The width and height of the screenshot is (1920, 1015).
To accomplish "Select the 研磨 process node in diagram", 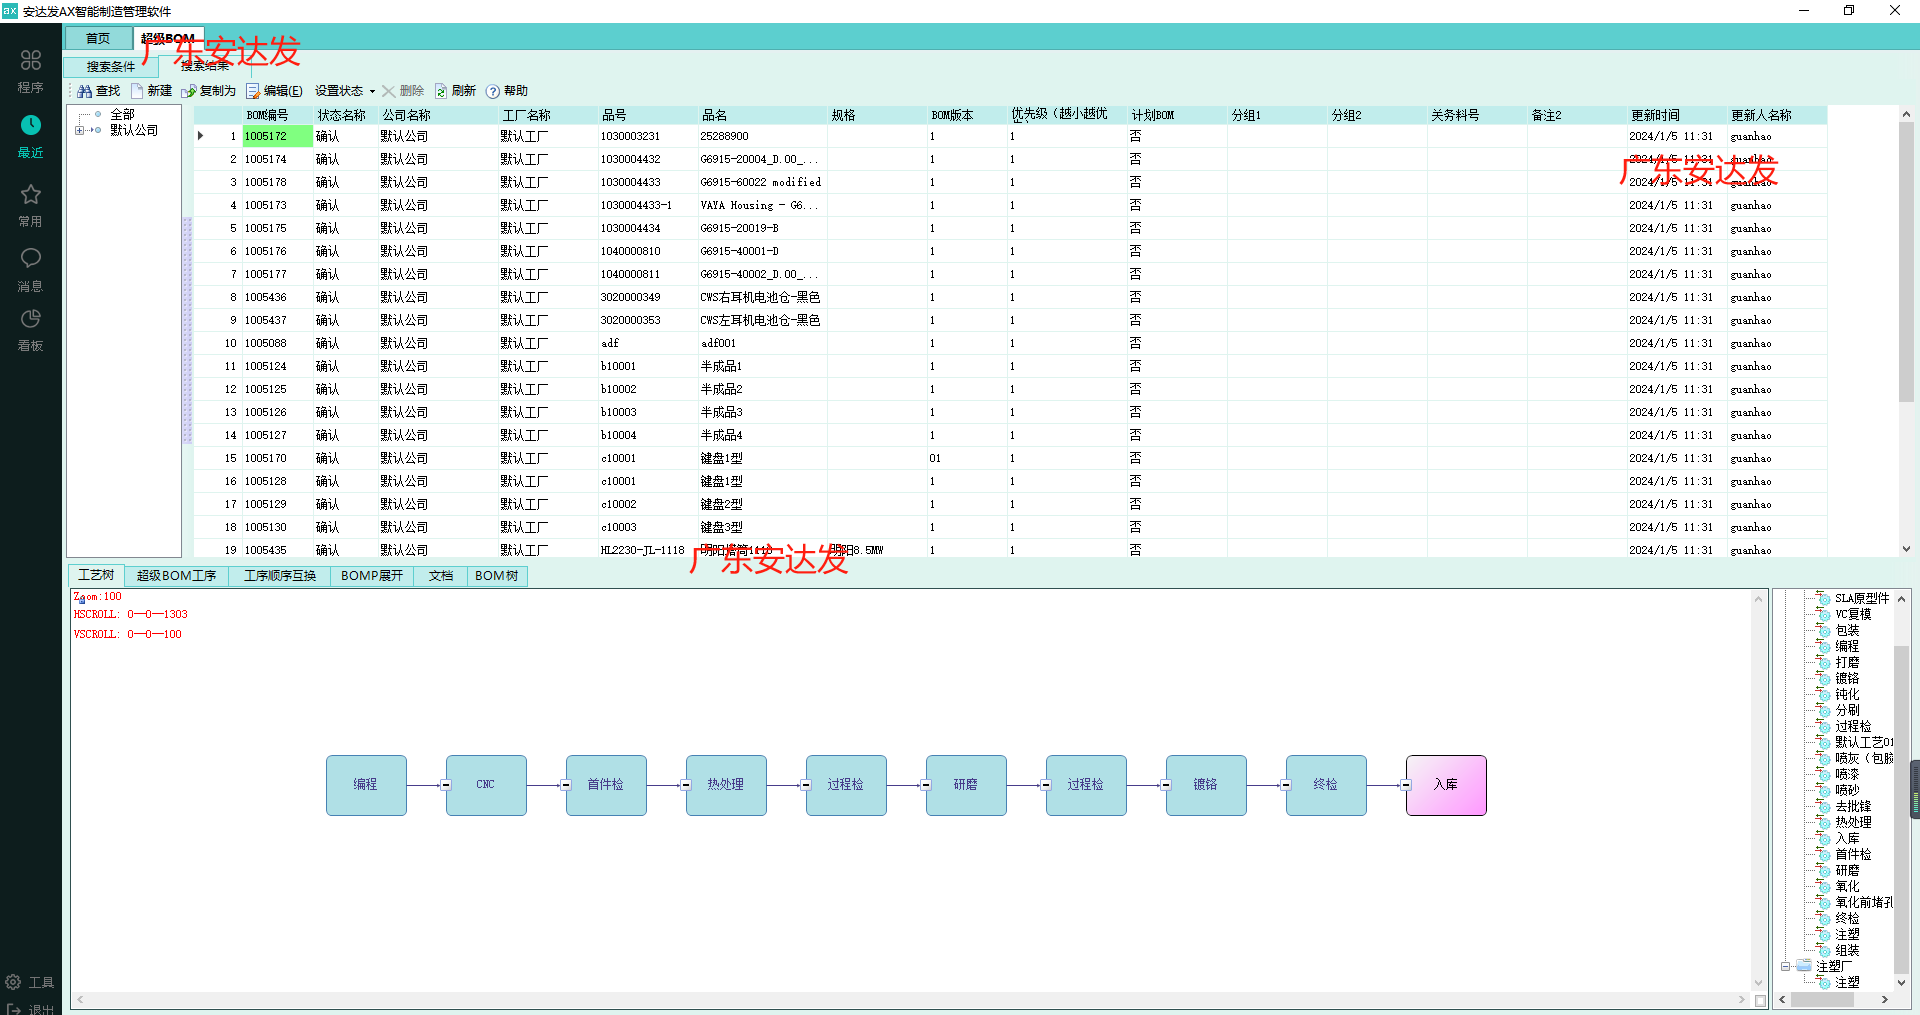I will 966,785.
